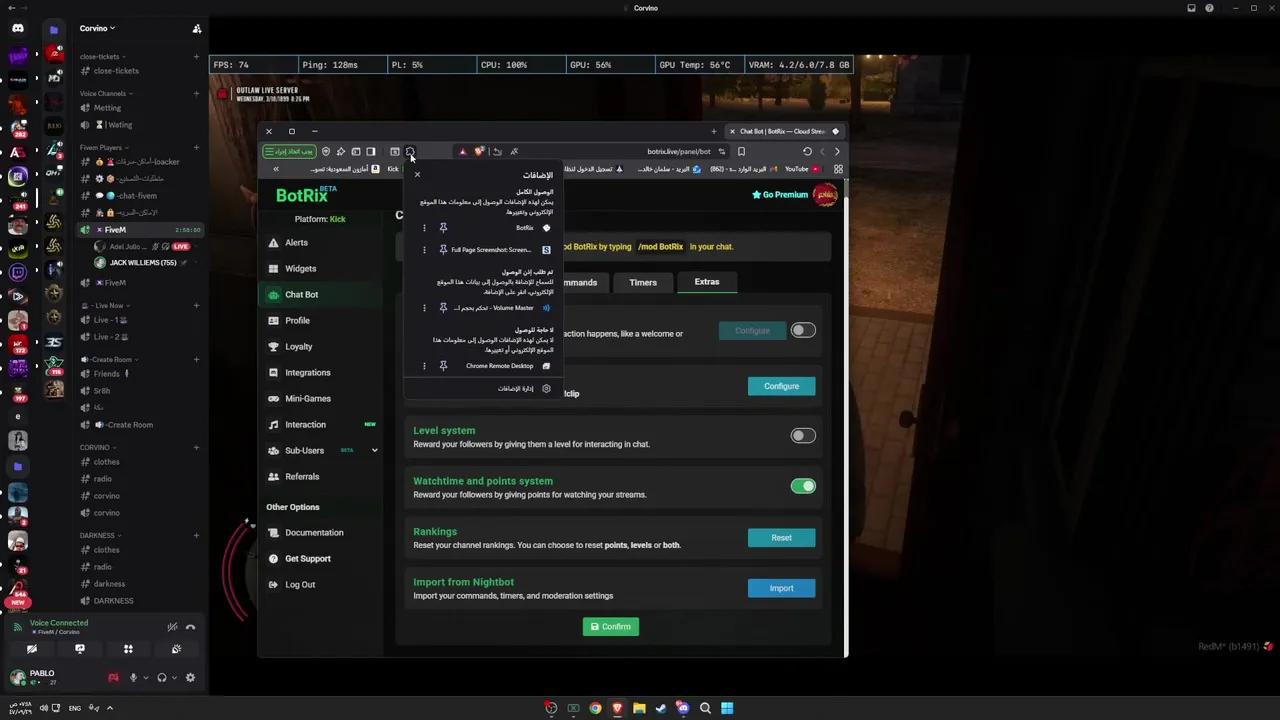Open the chat-fivem channel in Discord

(x=137, y=196)
